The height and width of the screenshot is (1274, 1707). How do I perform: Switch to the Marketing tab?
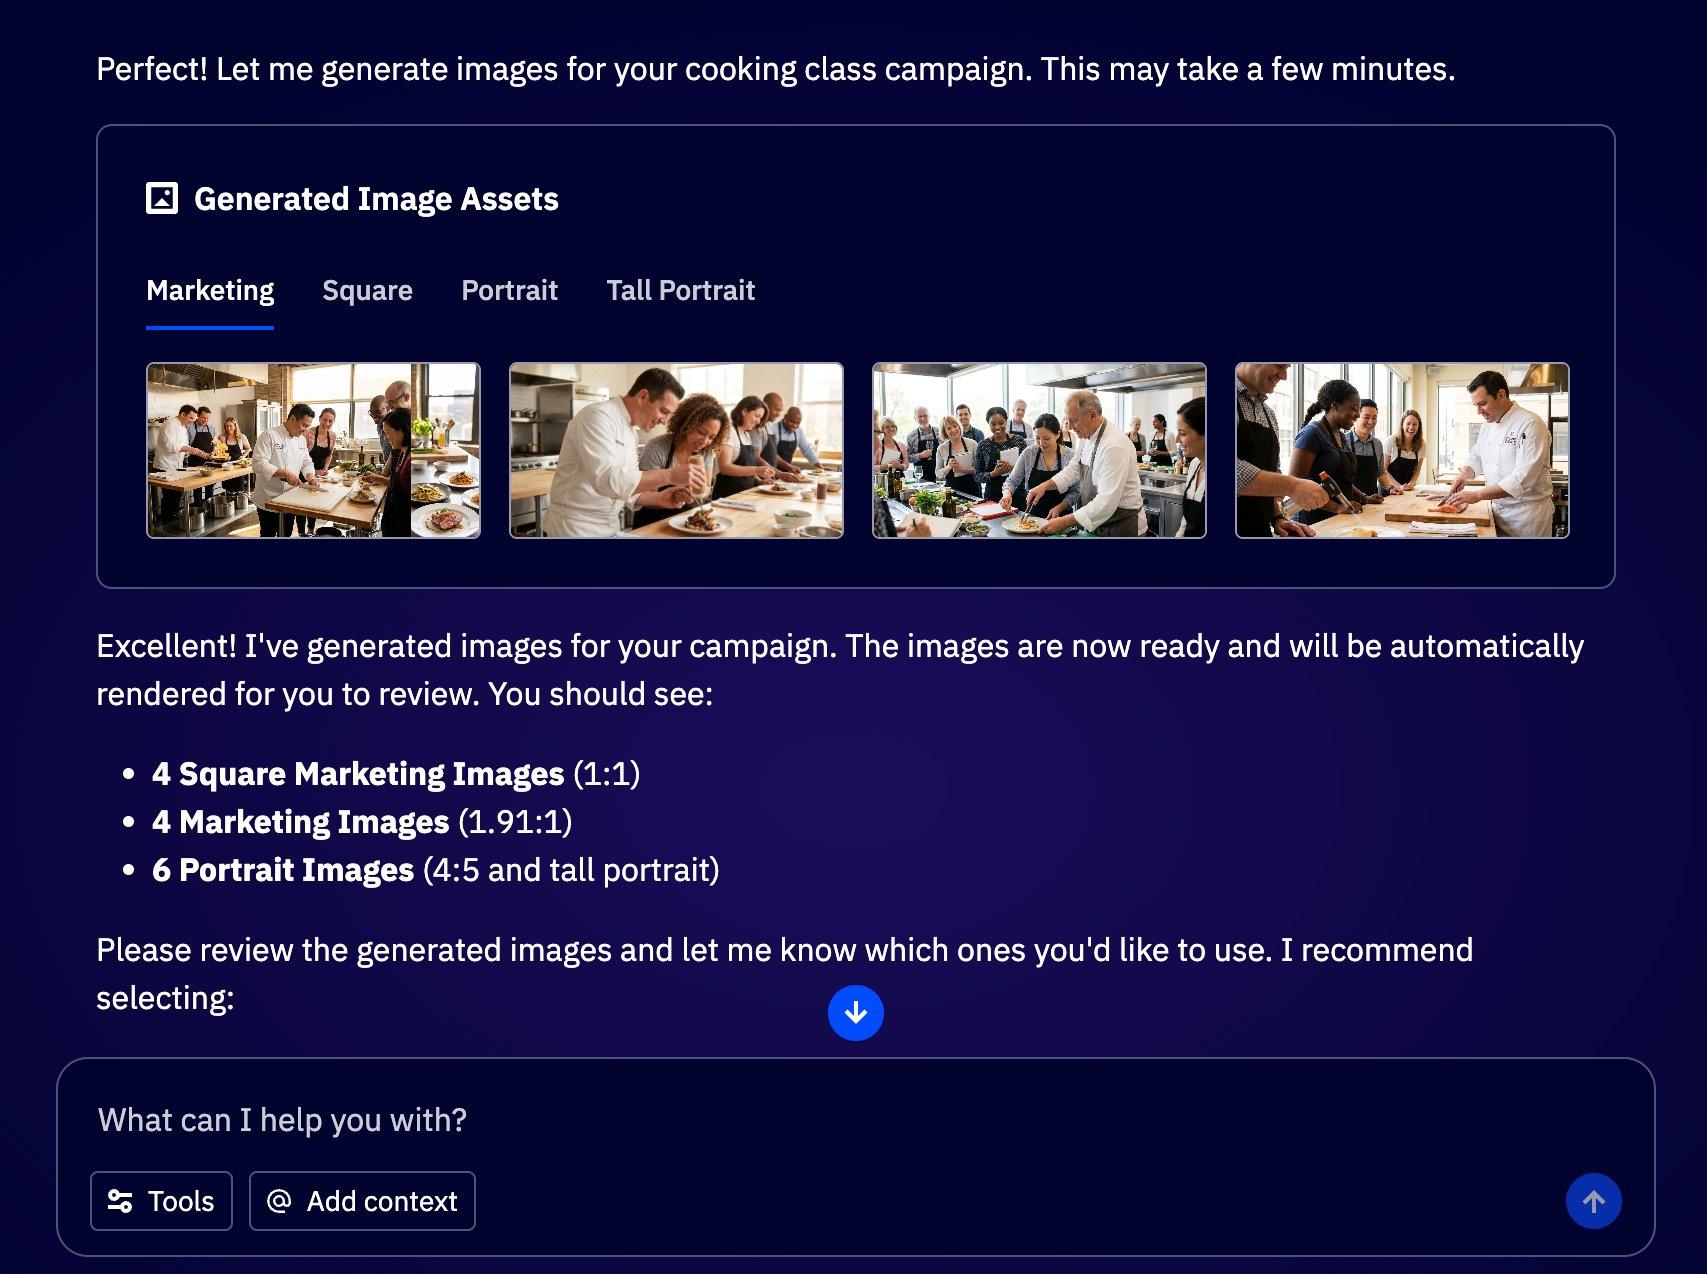pos(210,290)
